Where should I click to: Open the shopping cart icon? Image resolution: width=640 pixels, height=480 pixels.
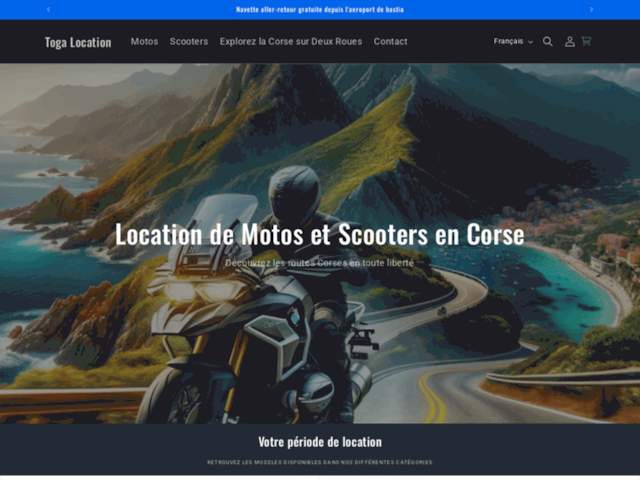tap(587, 41)
